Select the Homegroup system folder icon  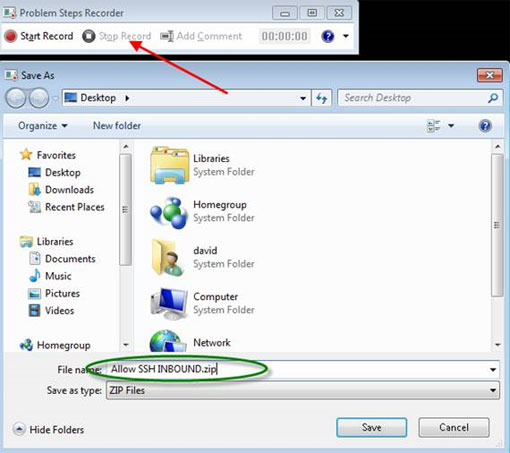169,212
